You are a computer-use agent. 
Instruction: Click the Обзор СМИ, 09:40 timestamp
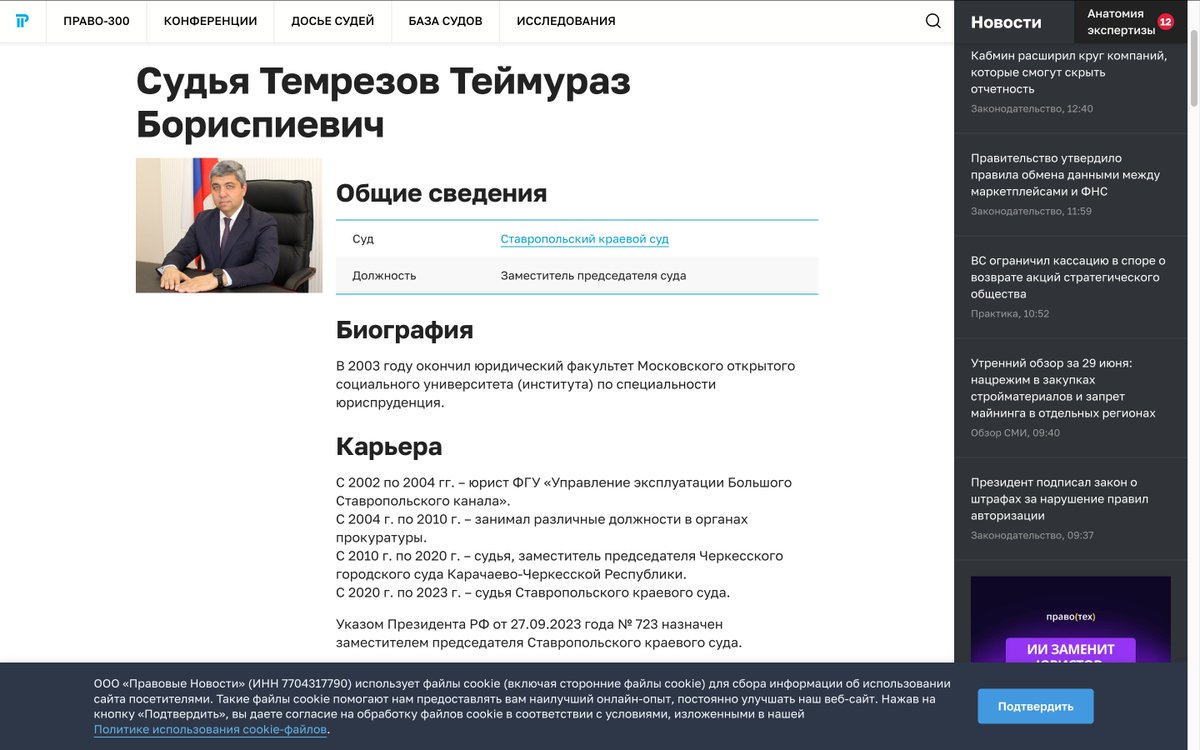pyautogui.click(x=1015, y=433)
